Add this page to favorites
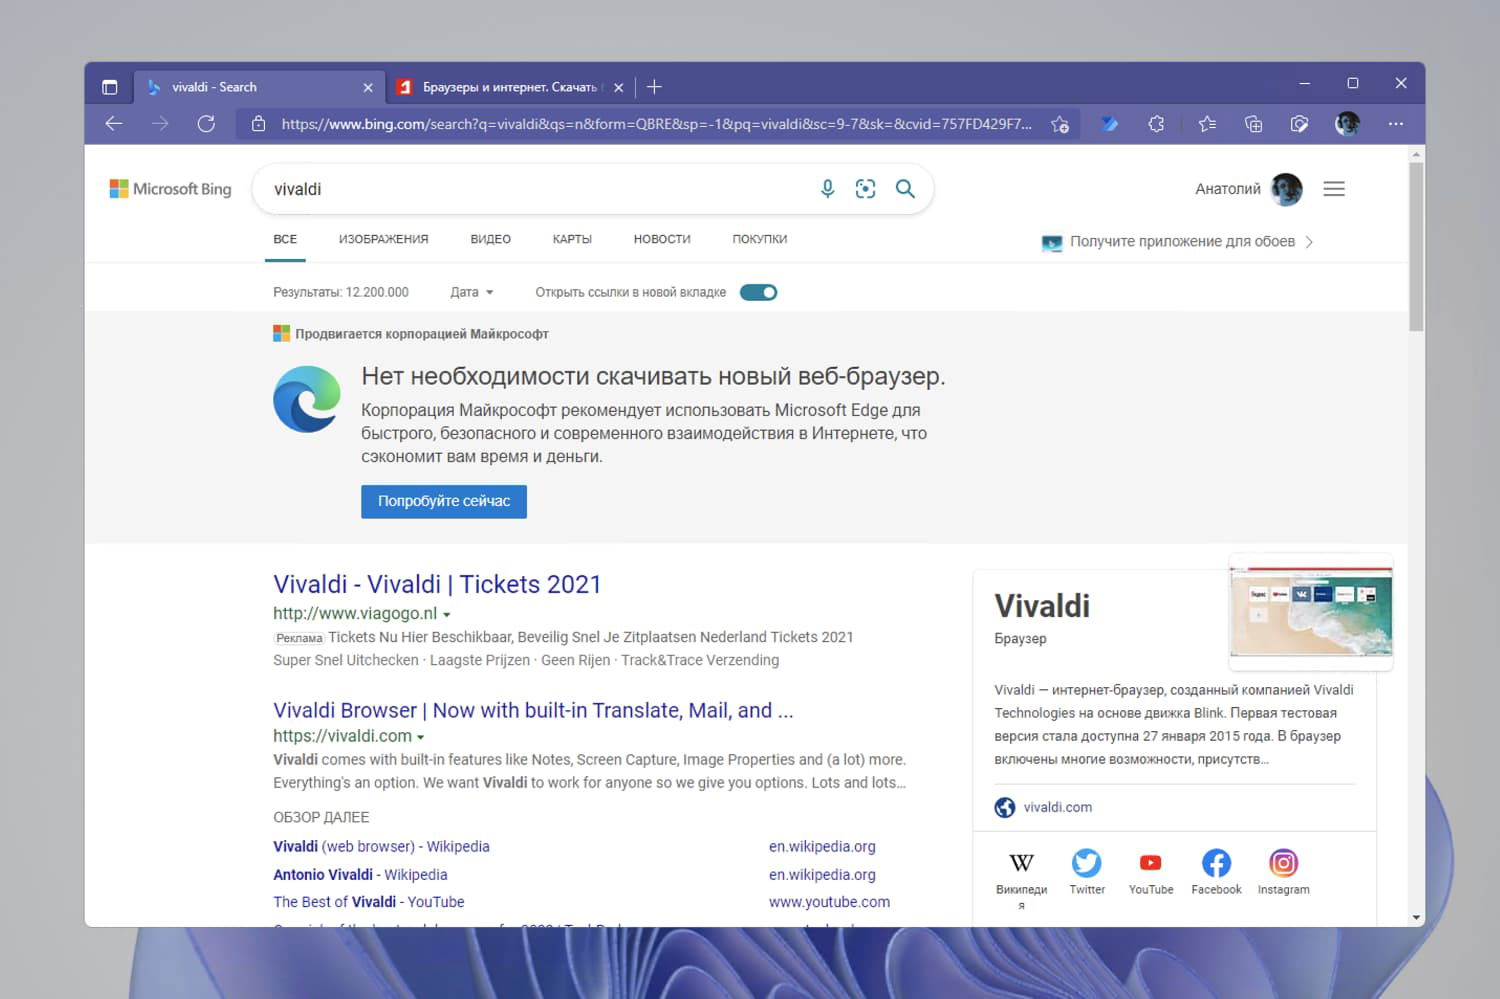The width and height of the screenshot is (1500, 999). (1060, 124)
